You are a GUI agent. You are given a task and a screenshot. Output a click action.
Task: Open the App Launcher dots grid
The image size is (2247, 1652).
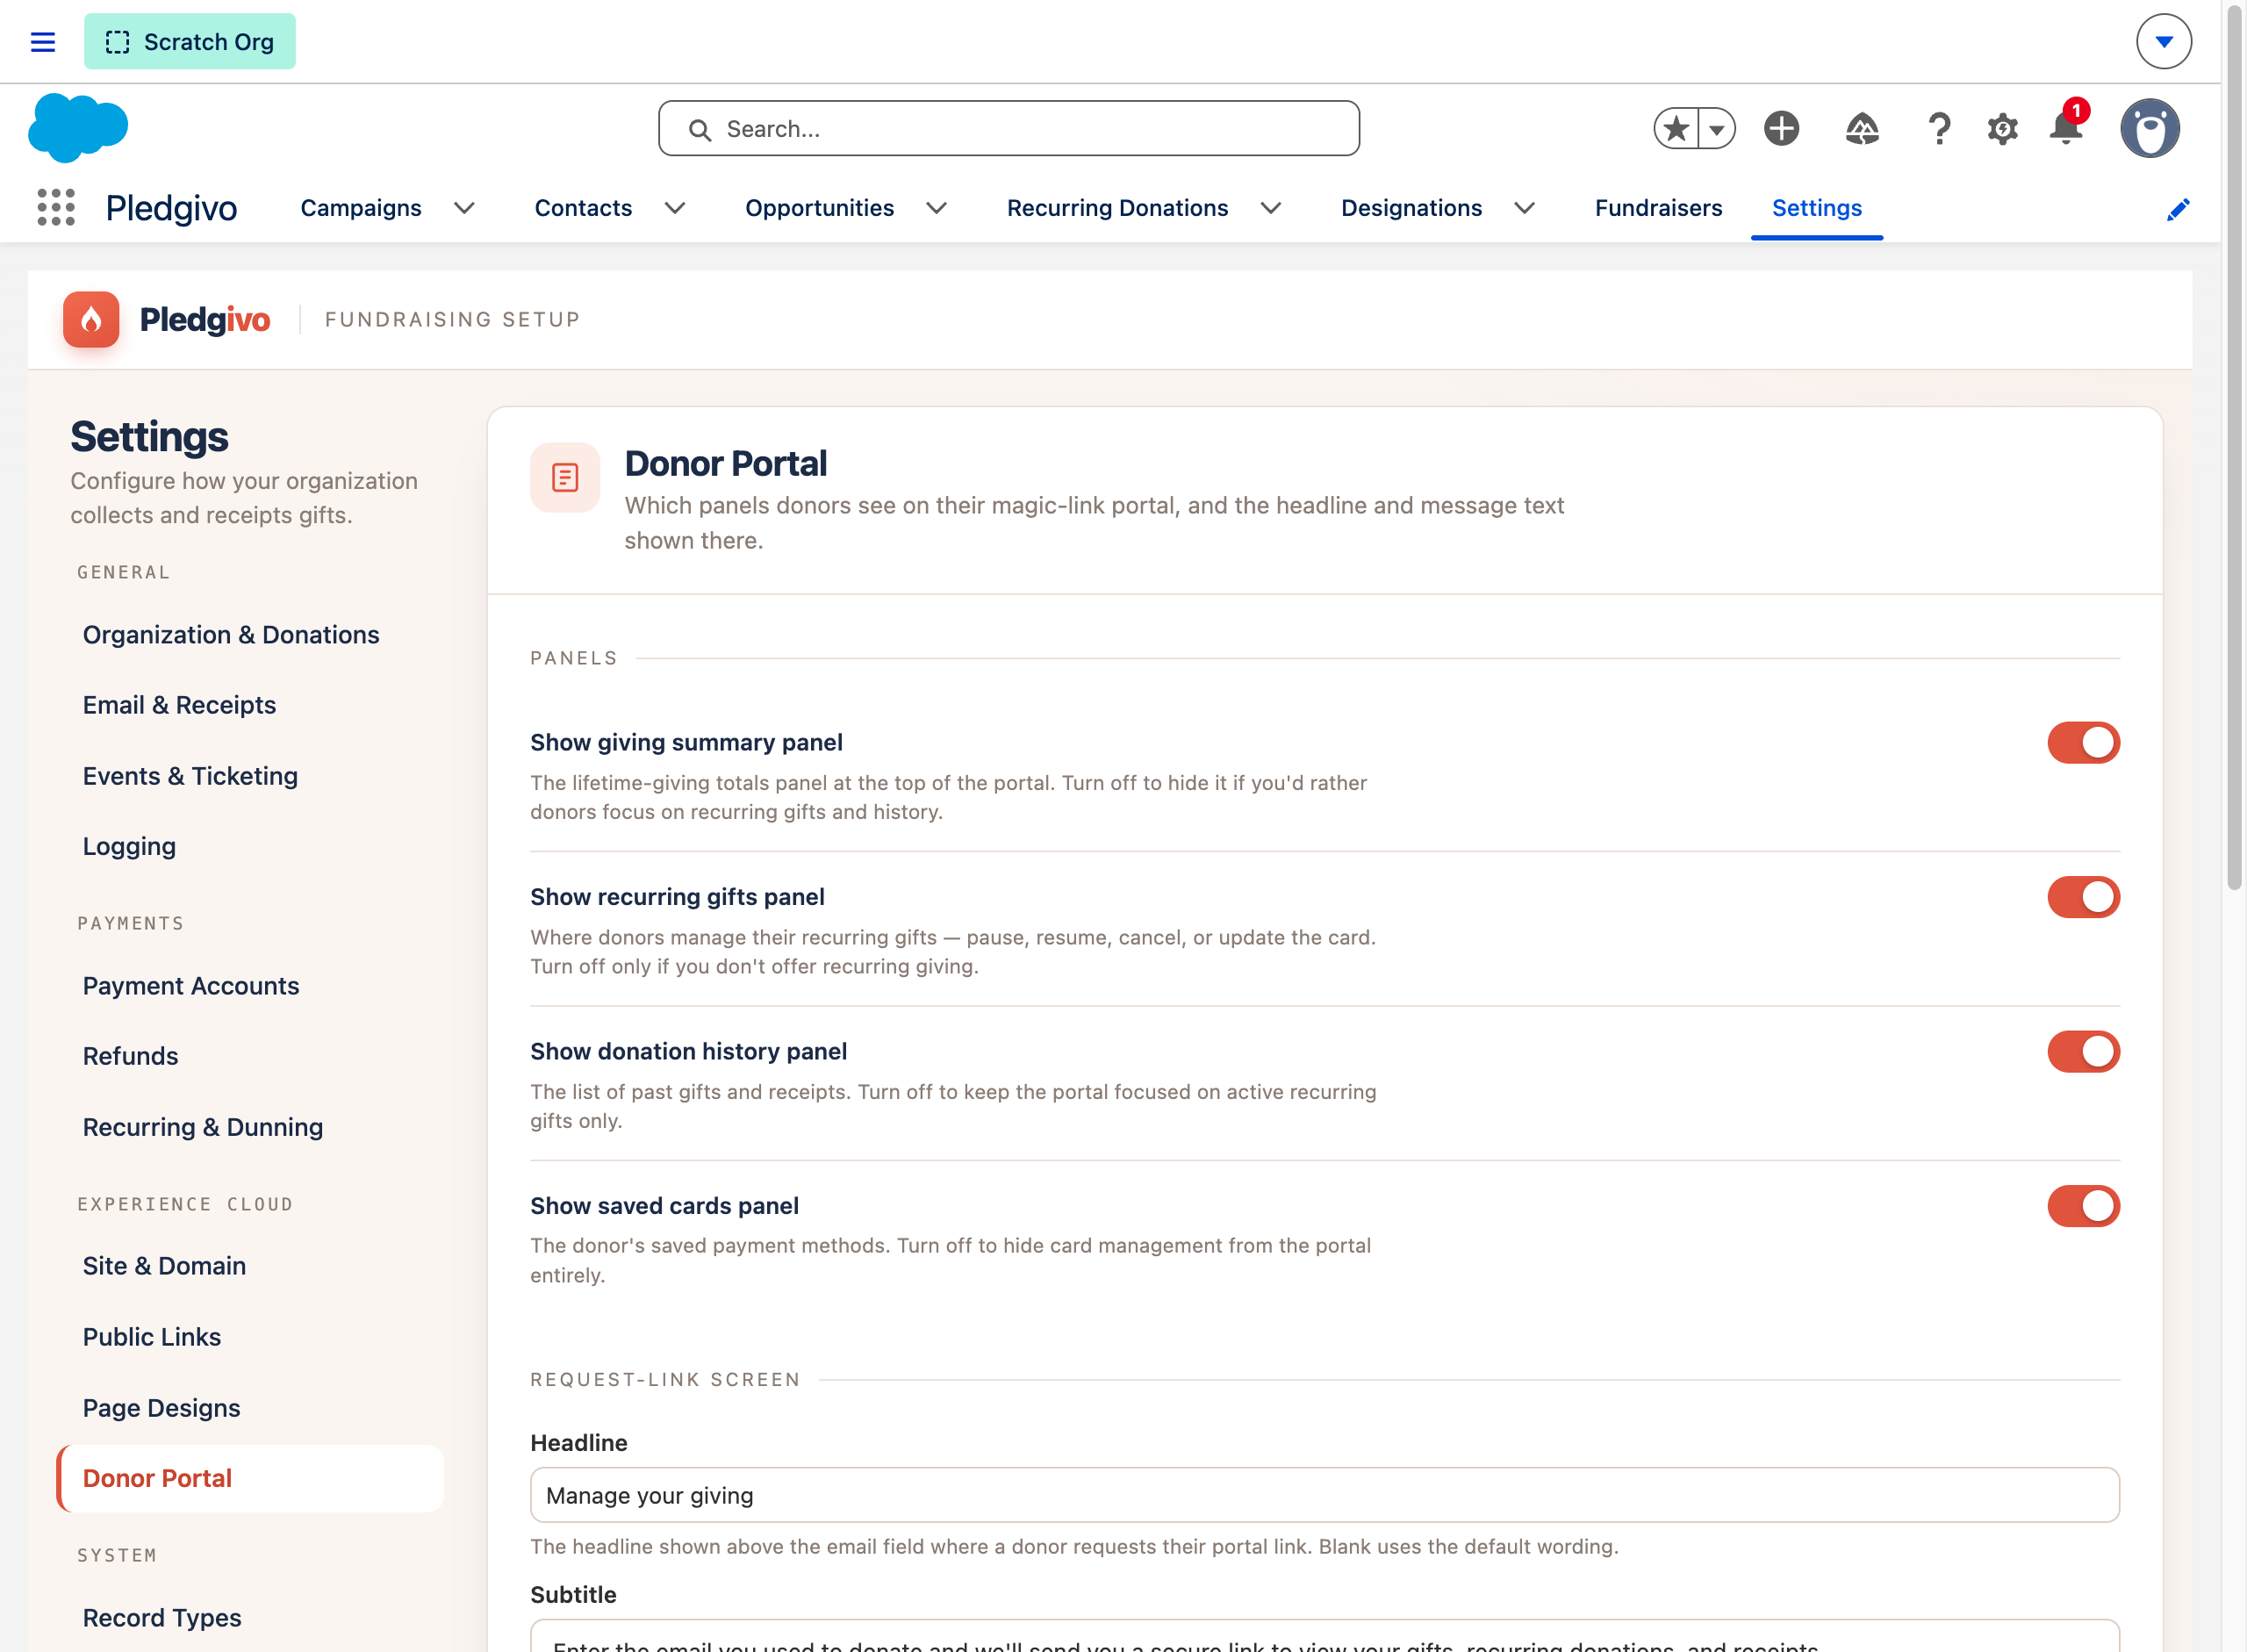point(56,207)
